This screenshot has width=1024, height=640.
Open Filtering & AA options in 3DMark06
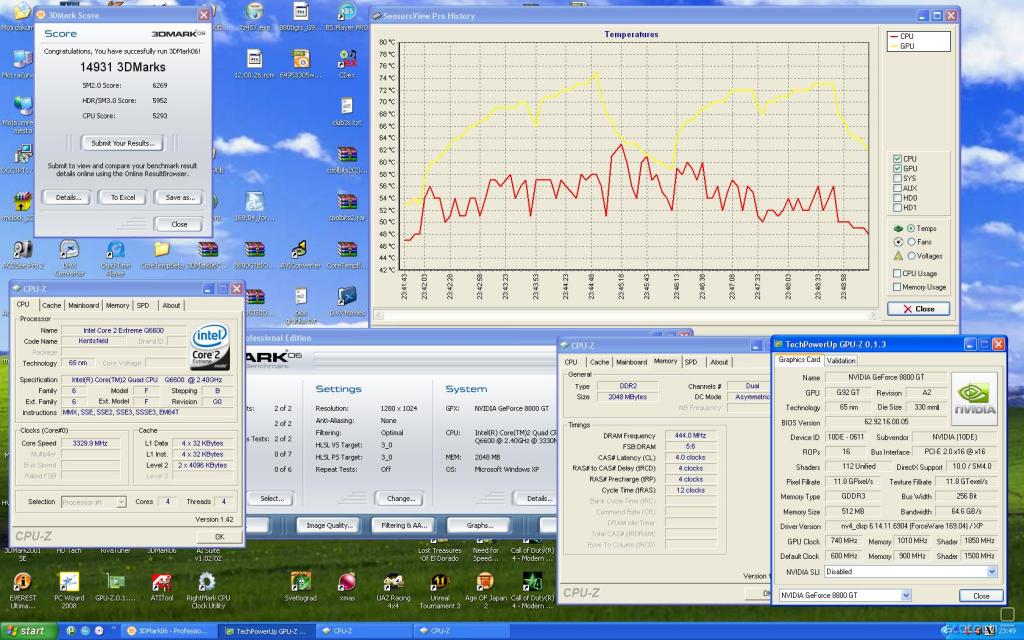point(404,525)
